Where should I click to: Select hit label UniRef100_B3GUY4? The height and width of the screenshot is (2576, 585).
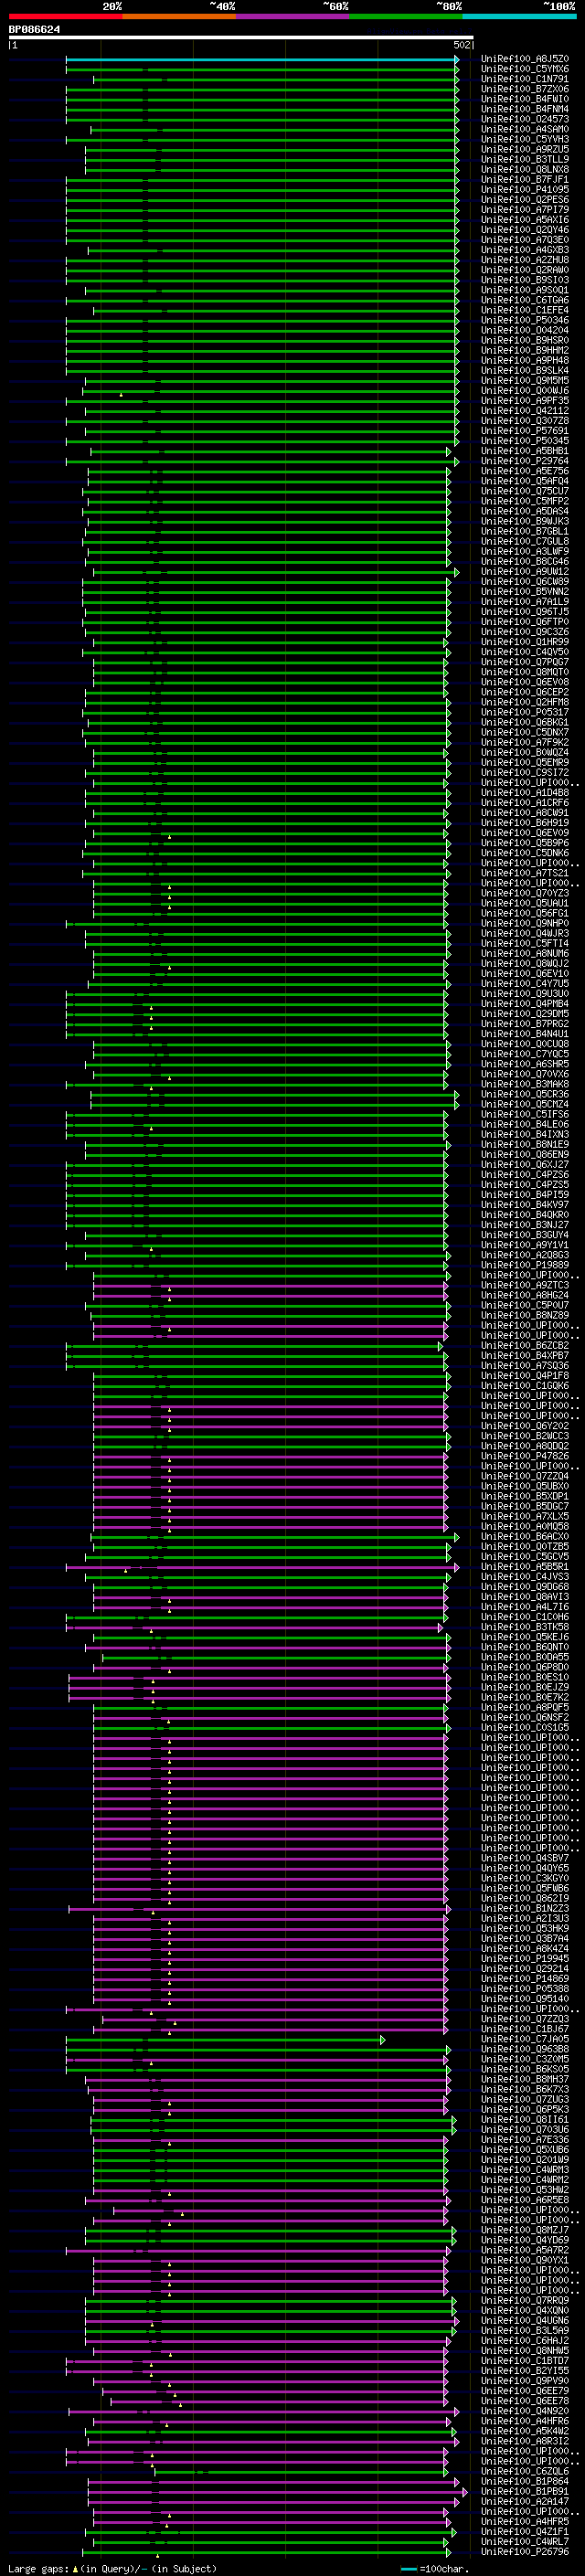coord(524,1235)
